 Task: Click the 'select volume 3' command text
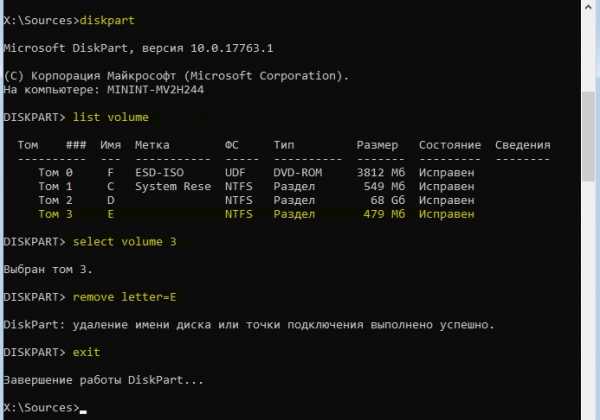coord(124,242)
